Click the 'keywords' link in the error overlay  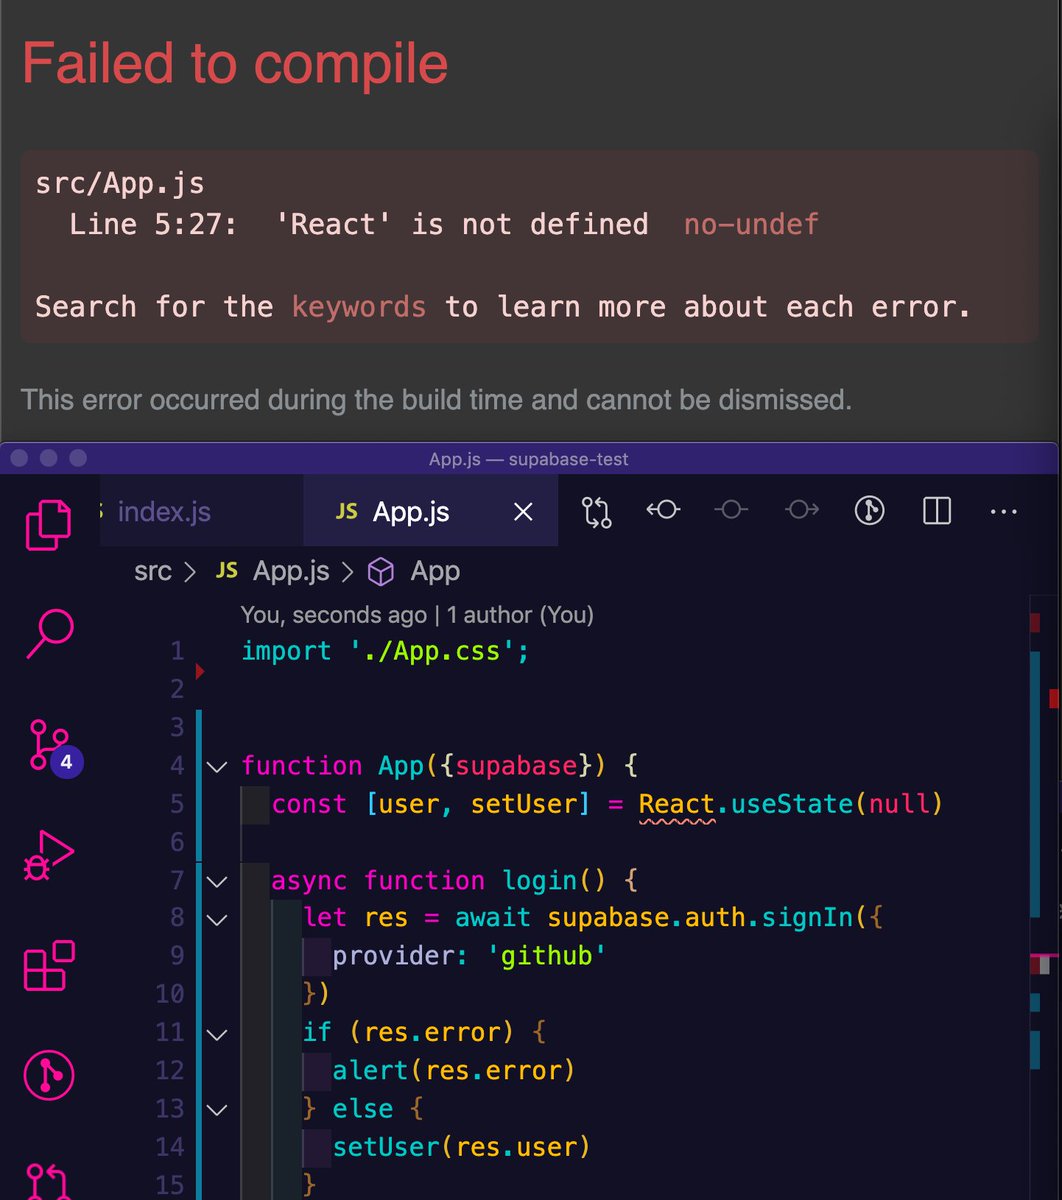359,306
